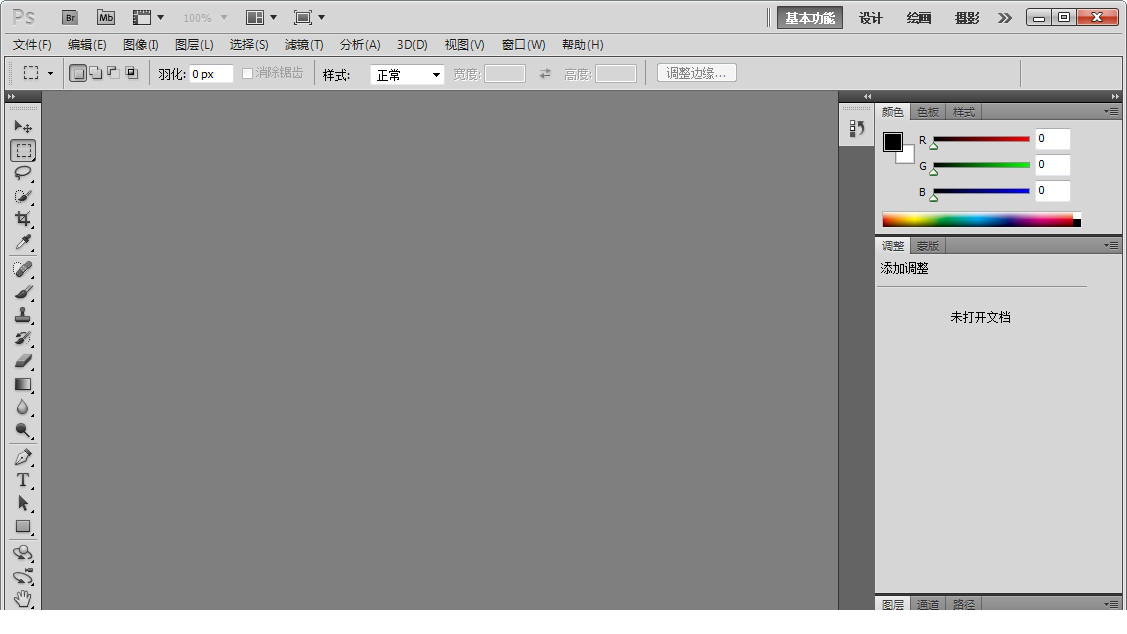
Task: Select the Clone Stamp tool
Action: click(23, 315)
